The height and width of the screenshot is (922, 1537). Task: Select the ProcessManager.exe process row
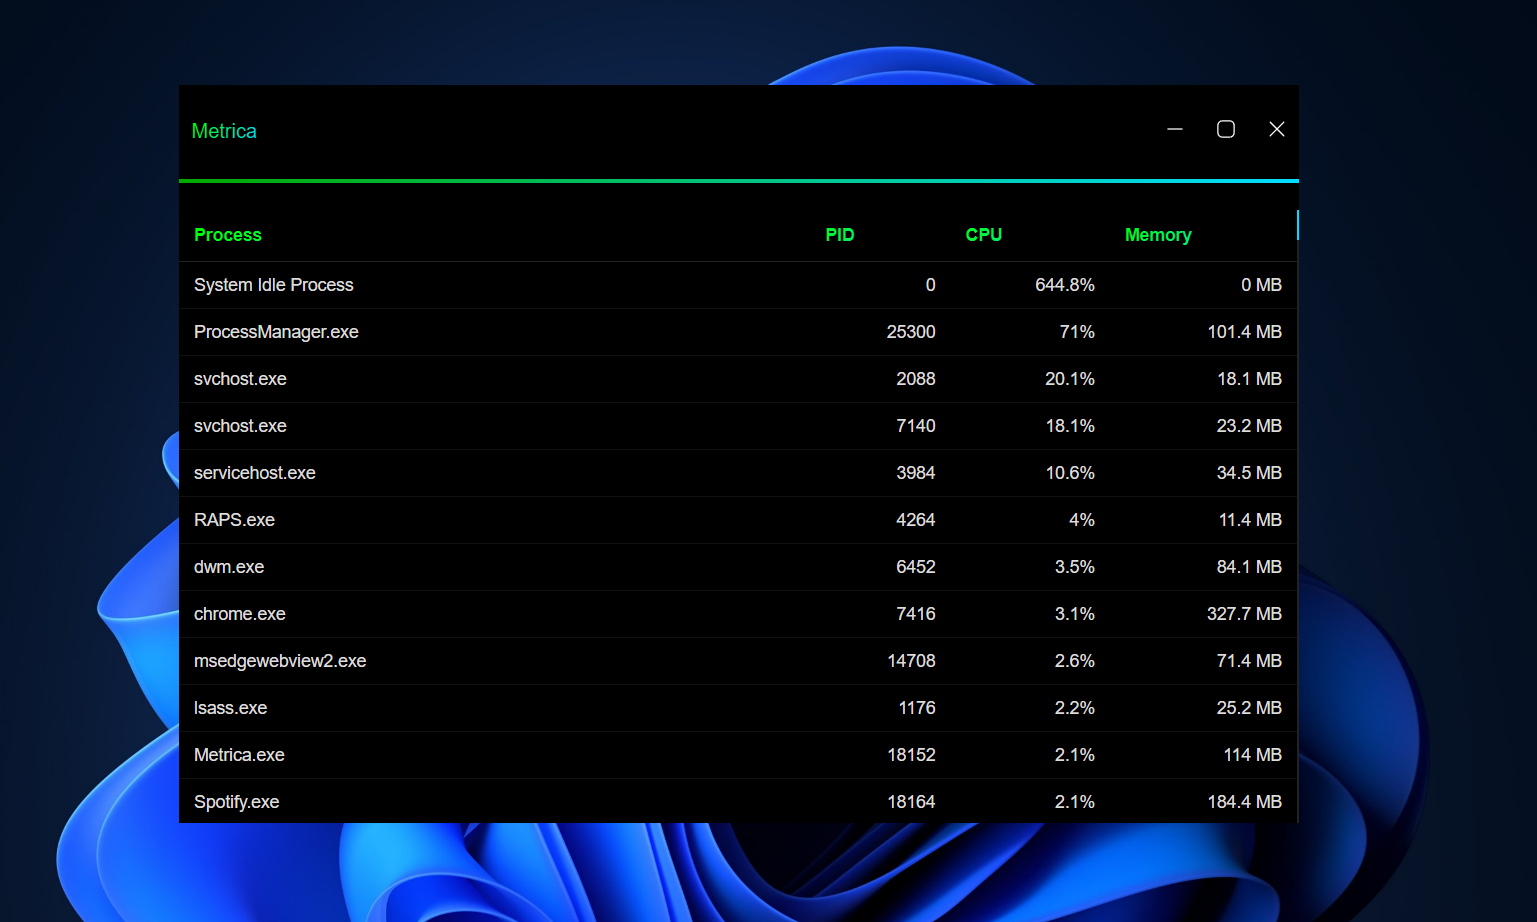pyautogui.click(x=600, y=332)
